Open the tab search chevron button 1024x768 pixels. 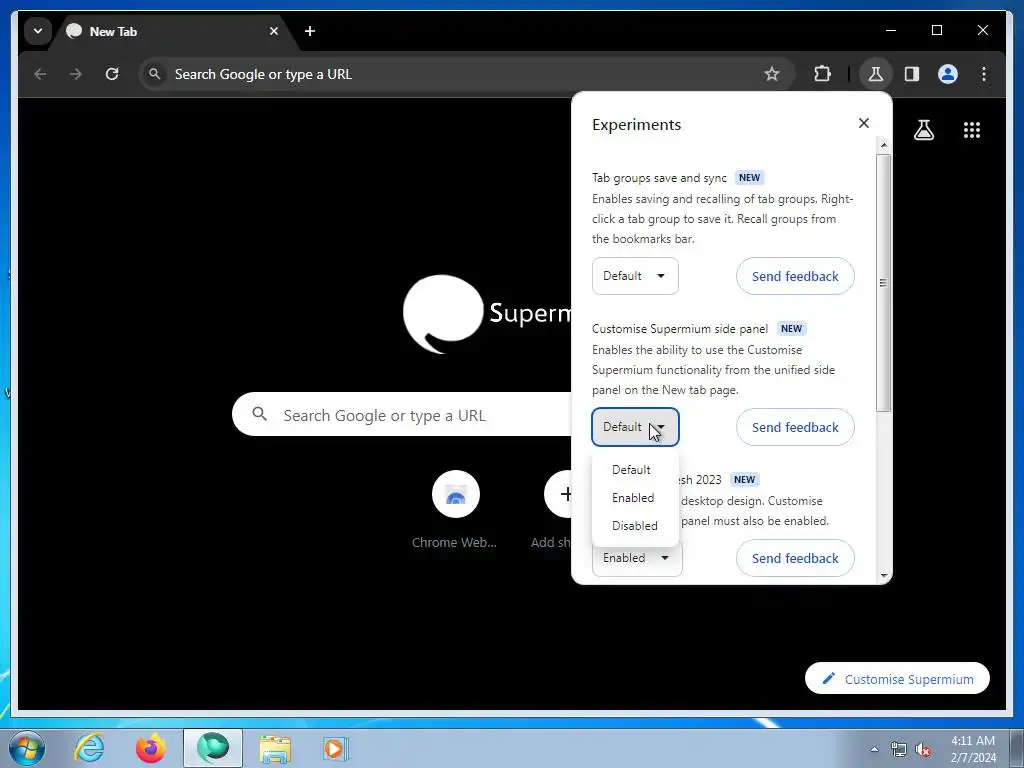click(38, 31)
